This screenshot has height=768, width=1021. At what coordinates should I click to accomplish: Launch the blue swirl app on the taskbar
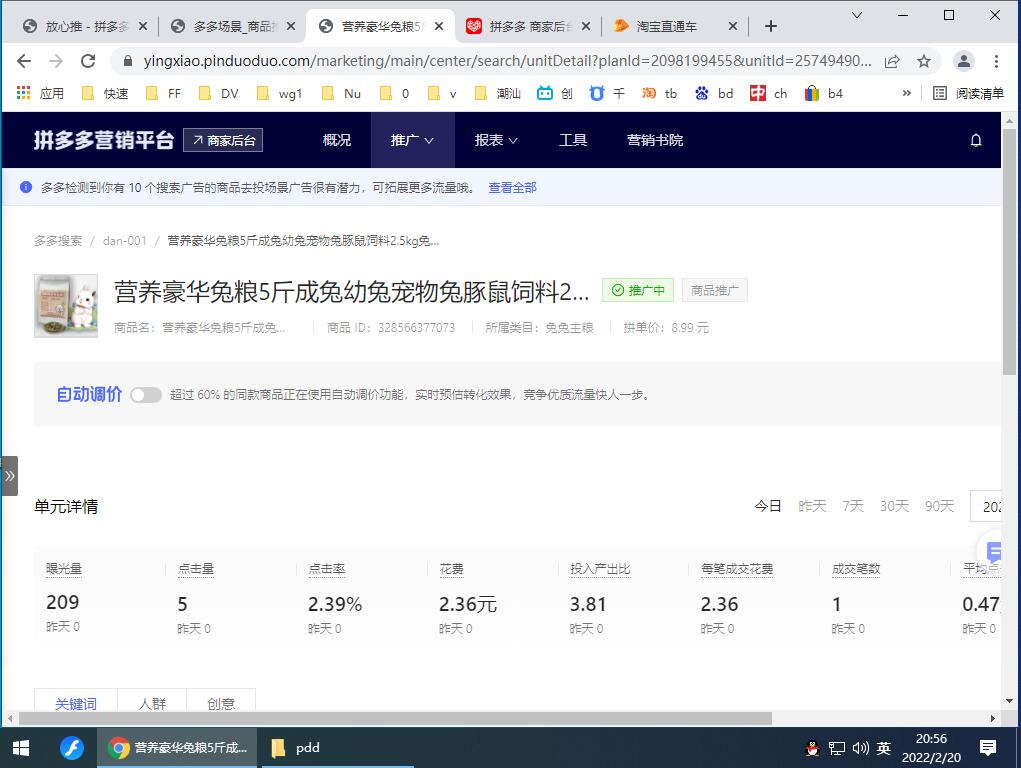[x=72, y=748]
